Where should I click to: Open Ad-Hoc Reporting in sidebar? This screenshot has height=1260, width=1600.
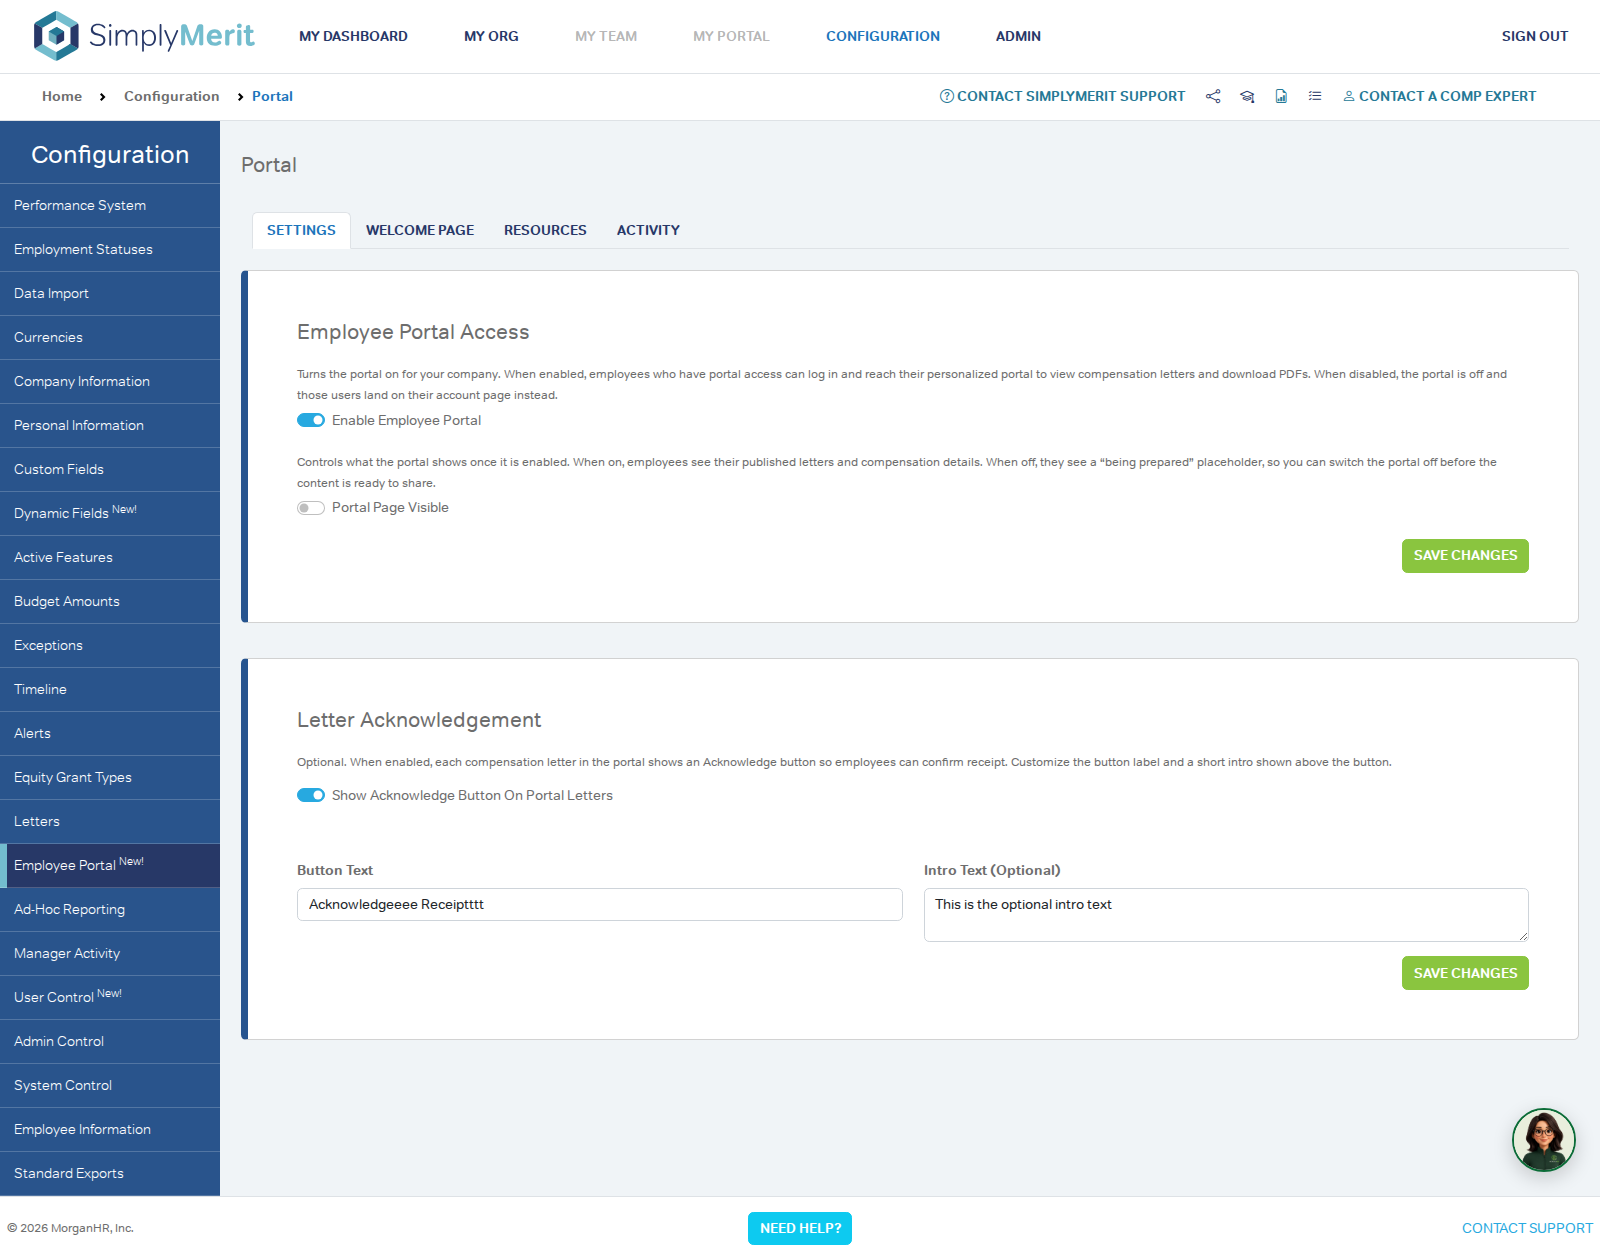(x=110, y=910)
